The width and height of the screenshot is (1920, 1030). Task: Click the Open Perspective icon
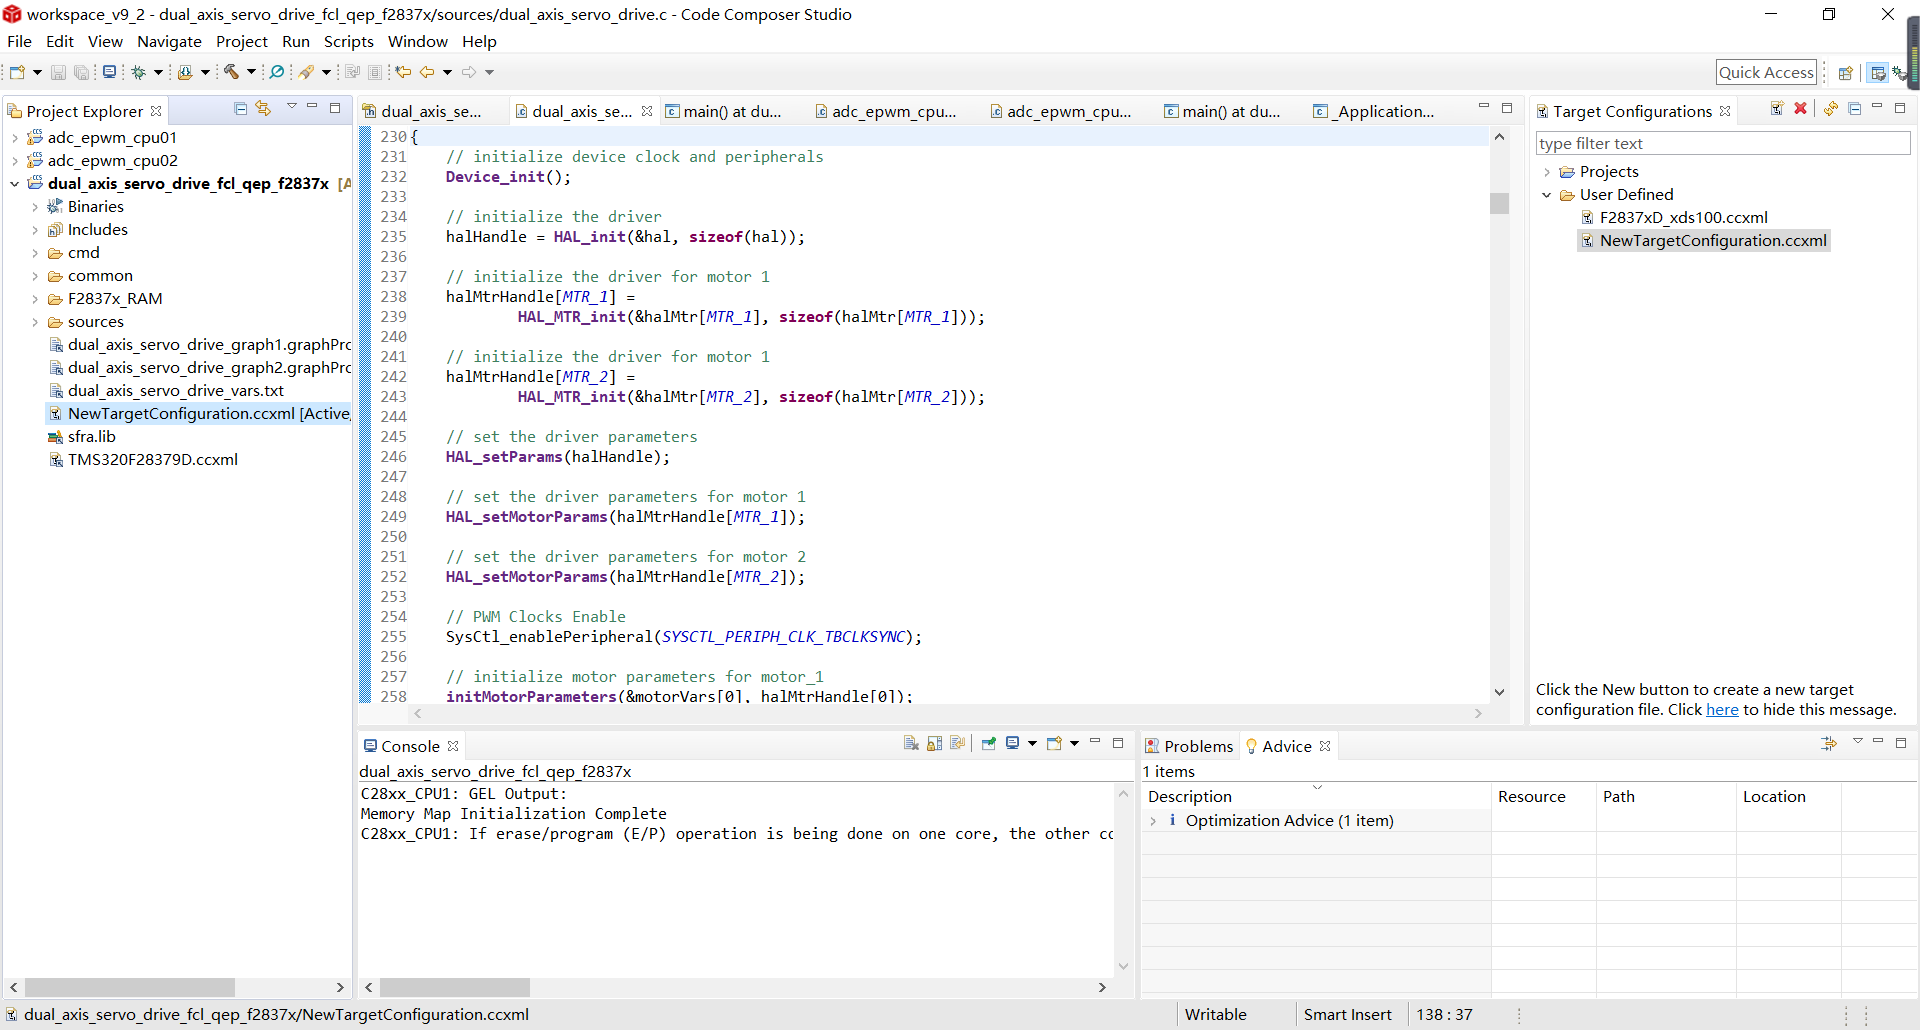[1845, 73]
